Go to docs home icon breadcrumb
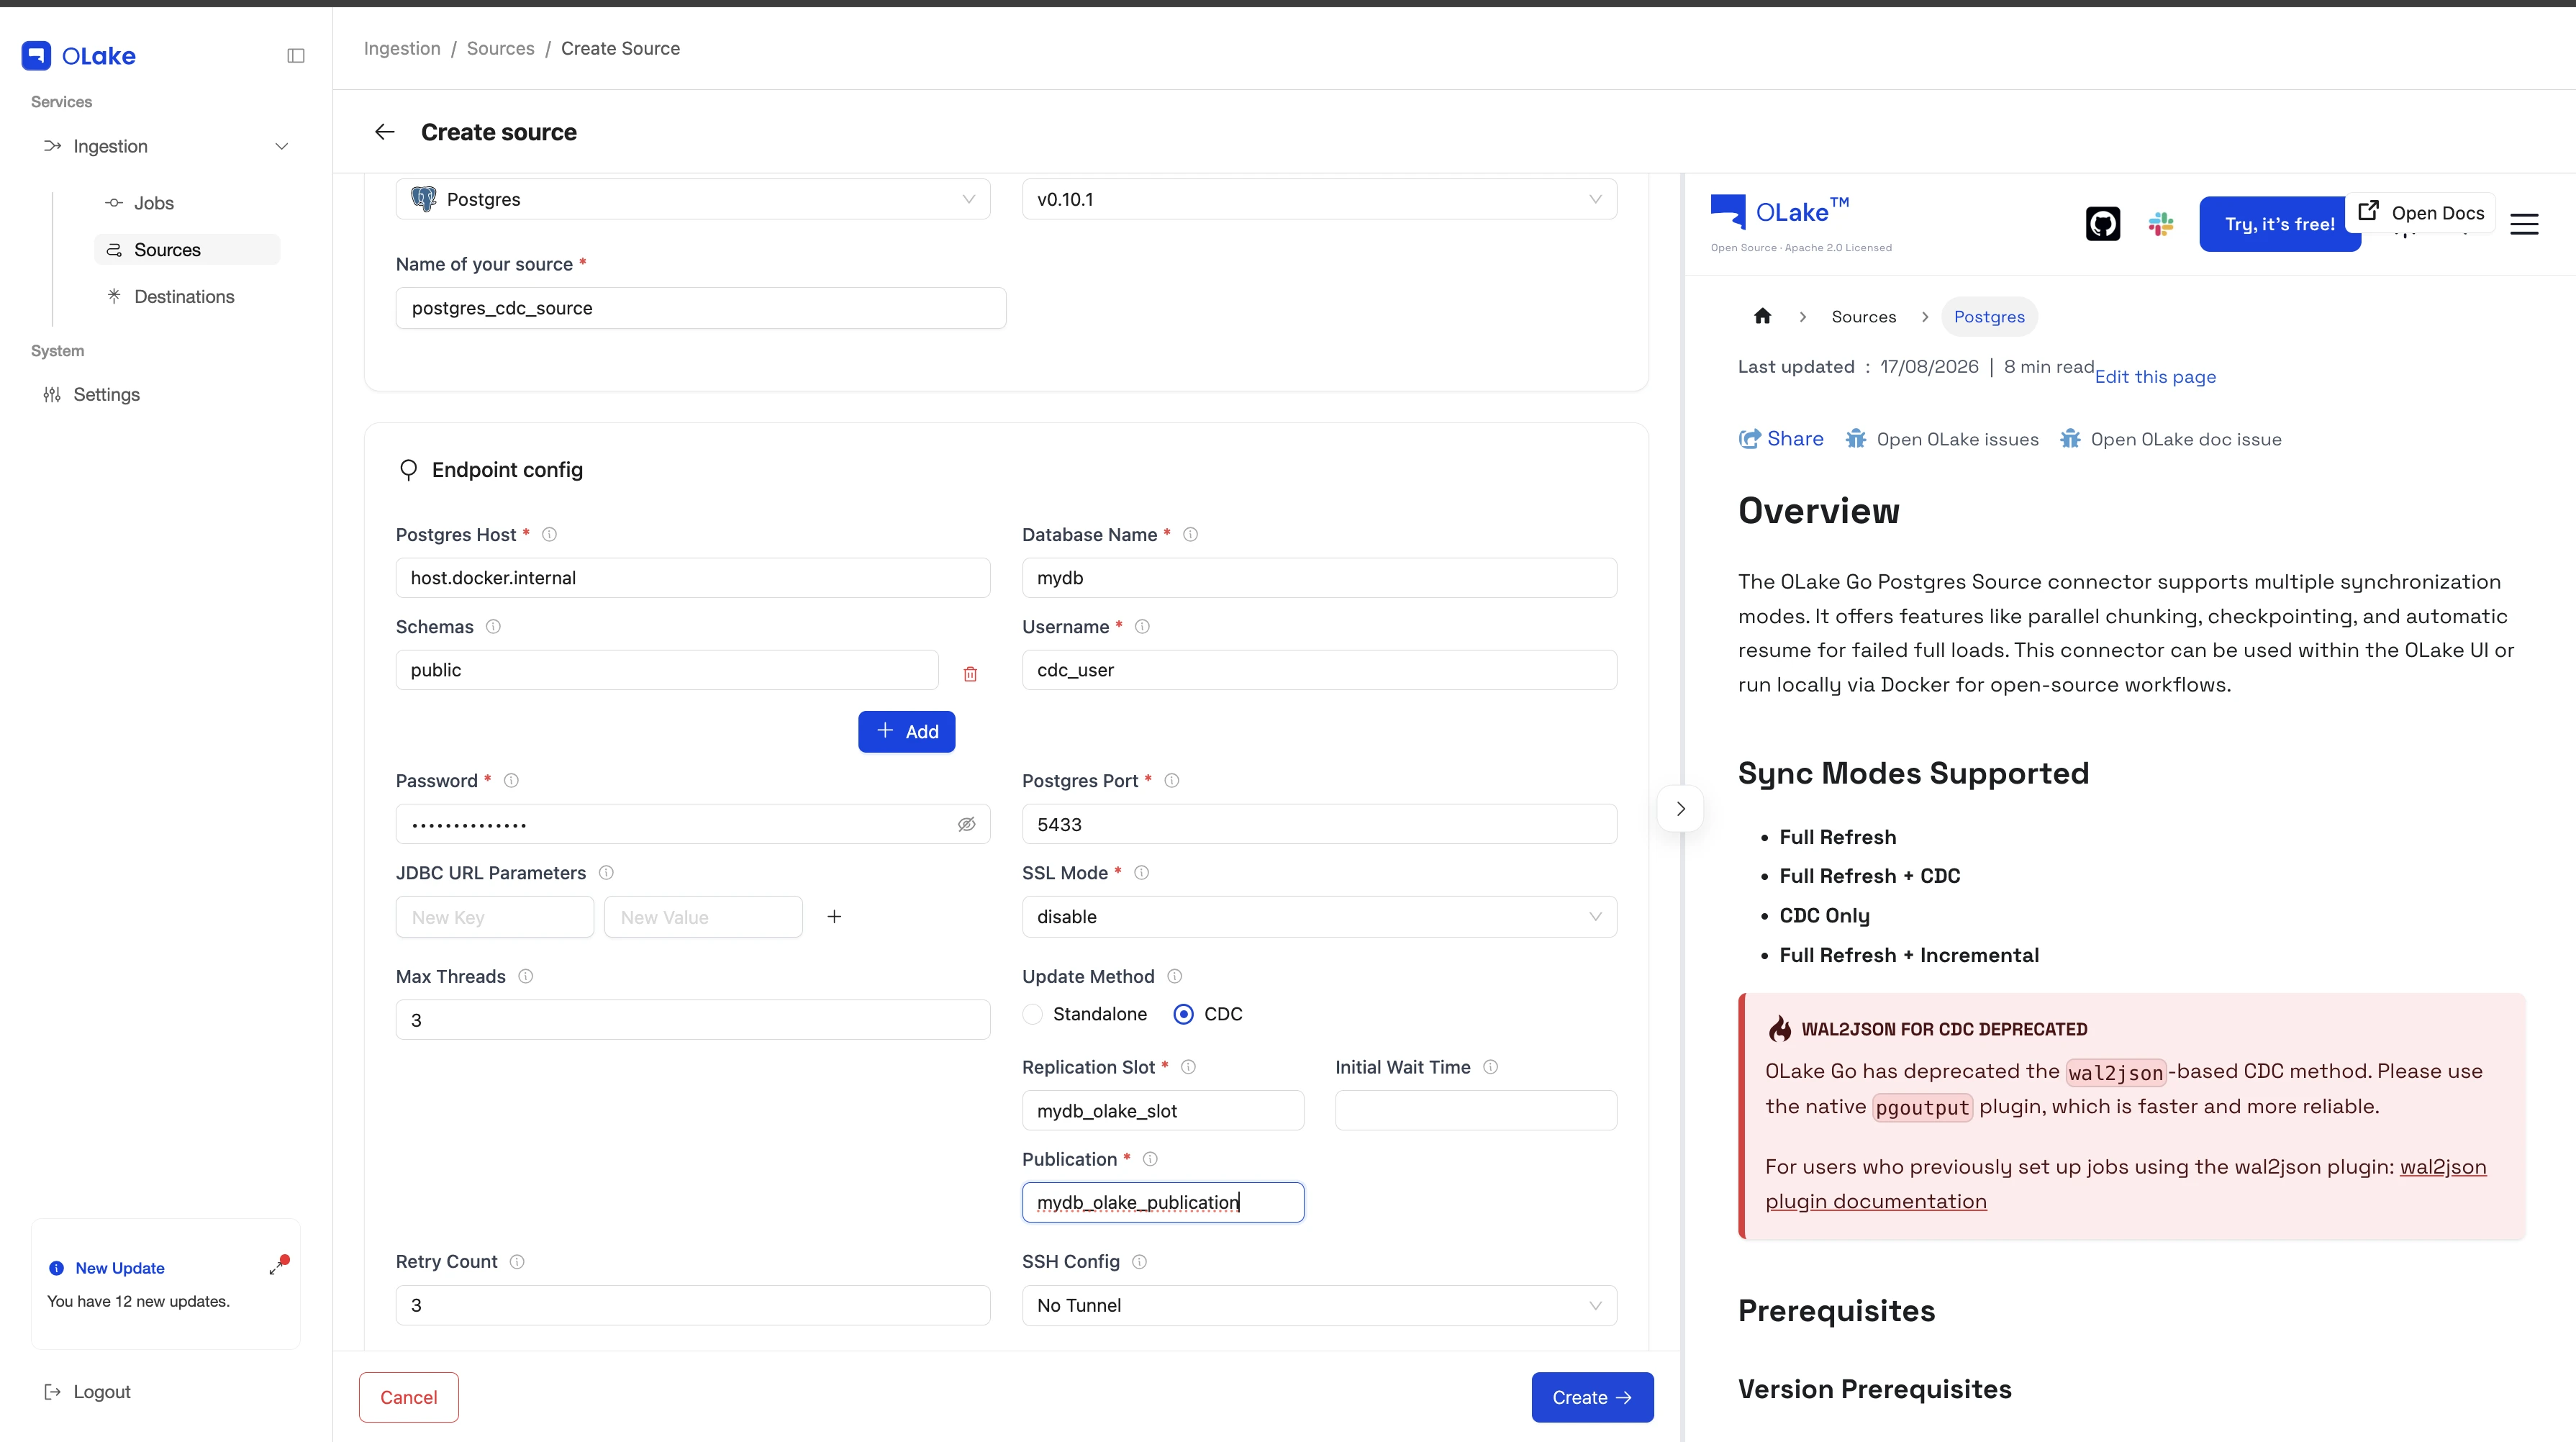 click(x=1762, y=316)
